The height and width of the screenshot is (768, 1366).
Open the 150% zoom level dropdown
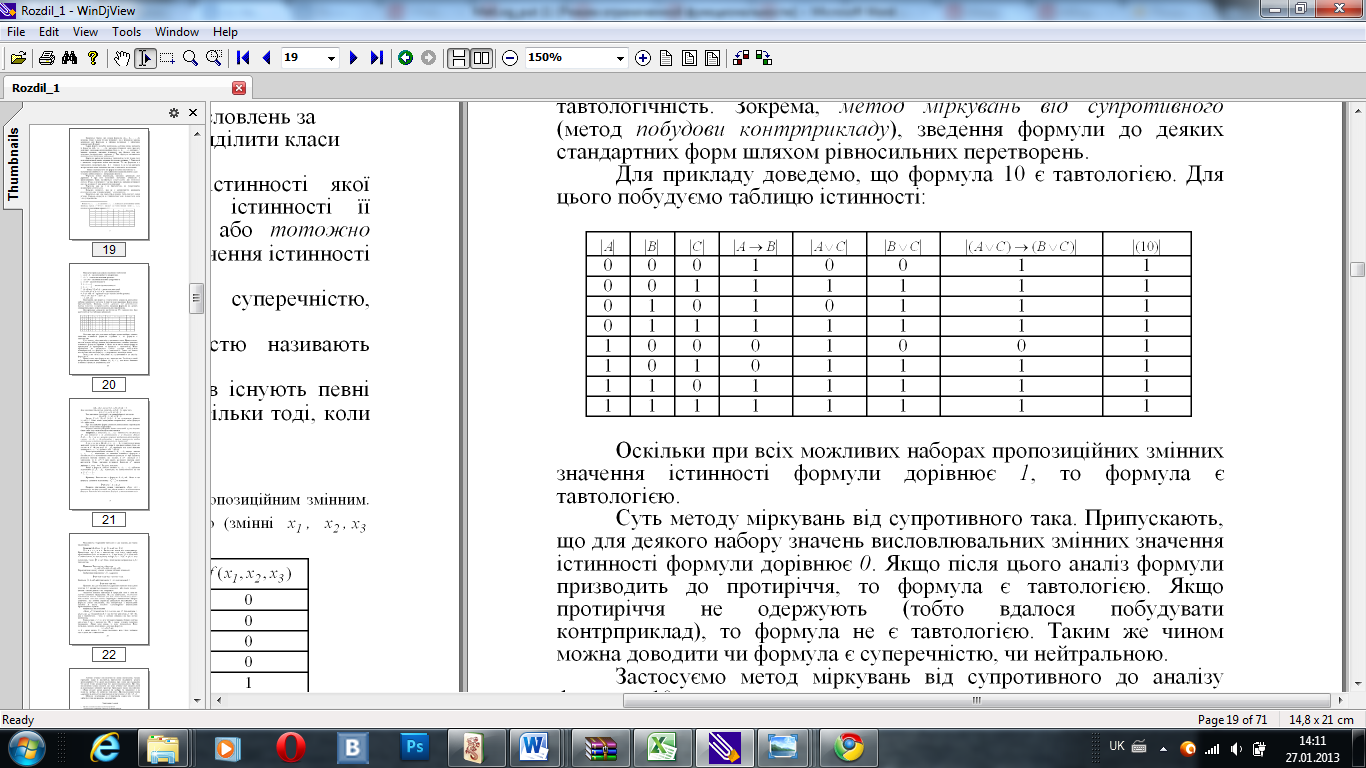click(x=620, y=58)
